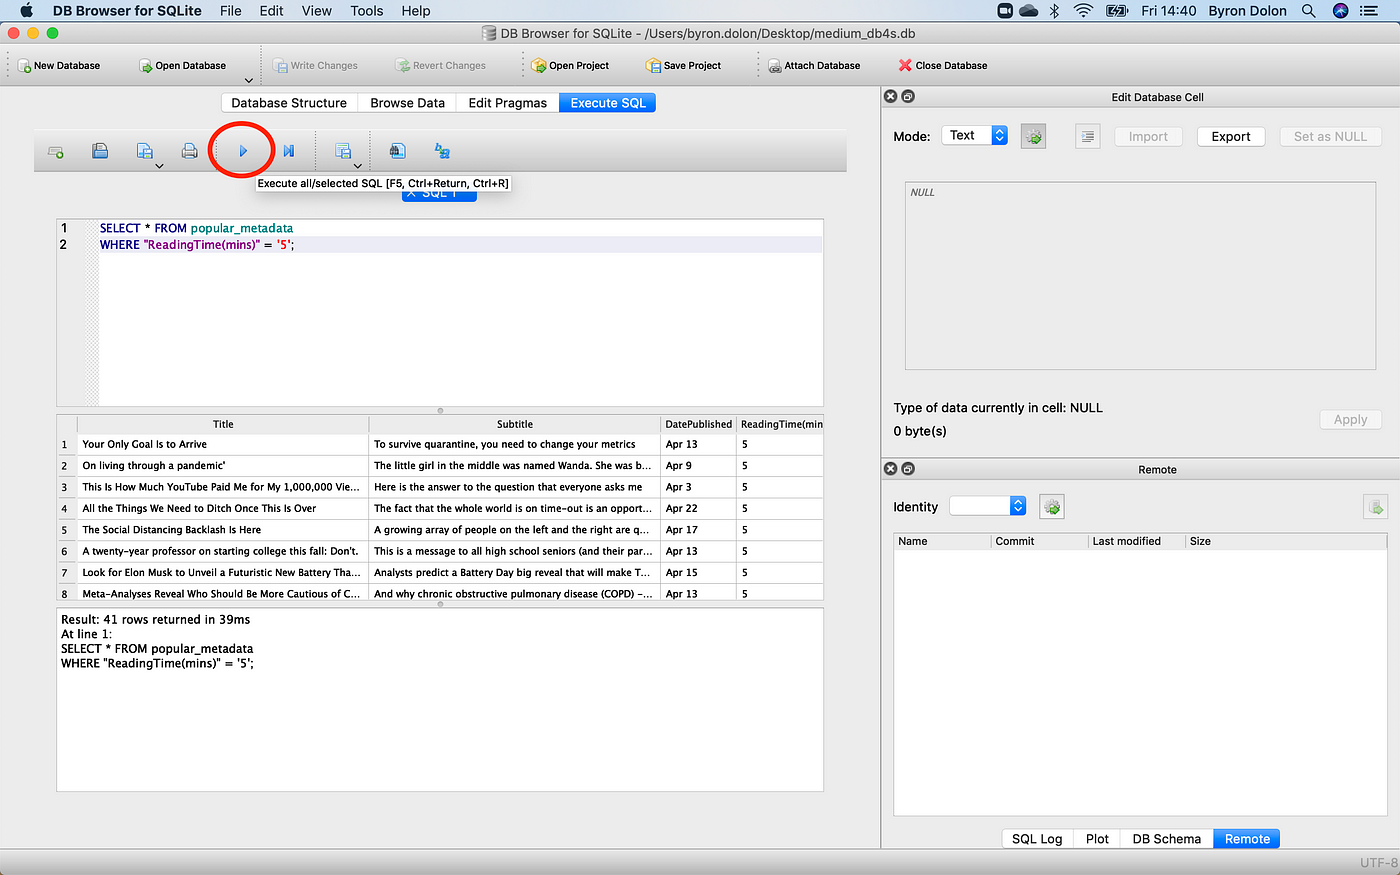Toggle the automatic mode switch icon beside Mode
This screenshot has width=1400, height=875.
point(1033,137)
